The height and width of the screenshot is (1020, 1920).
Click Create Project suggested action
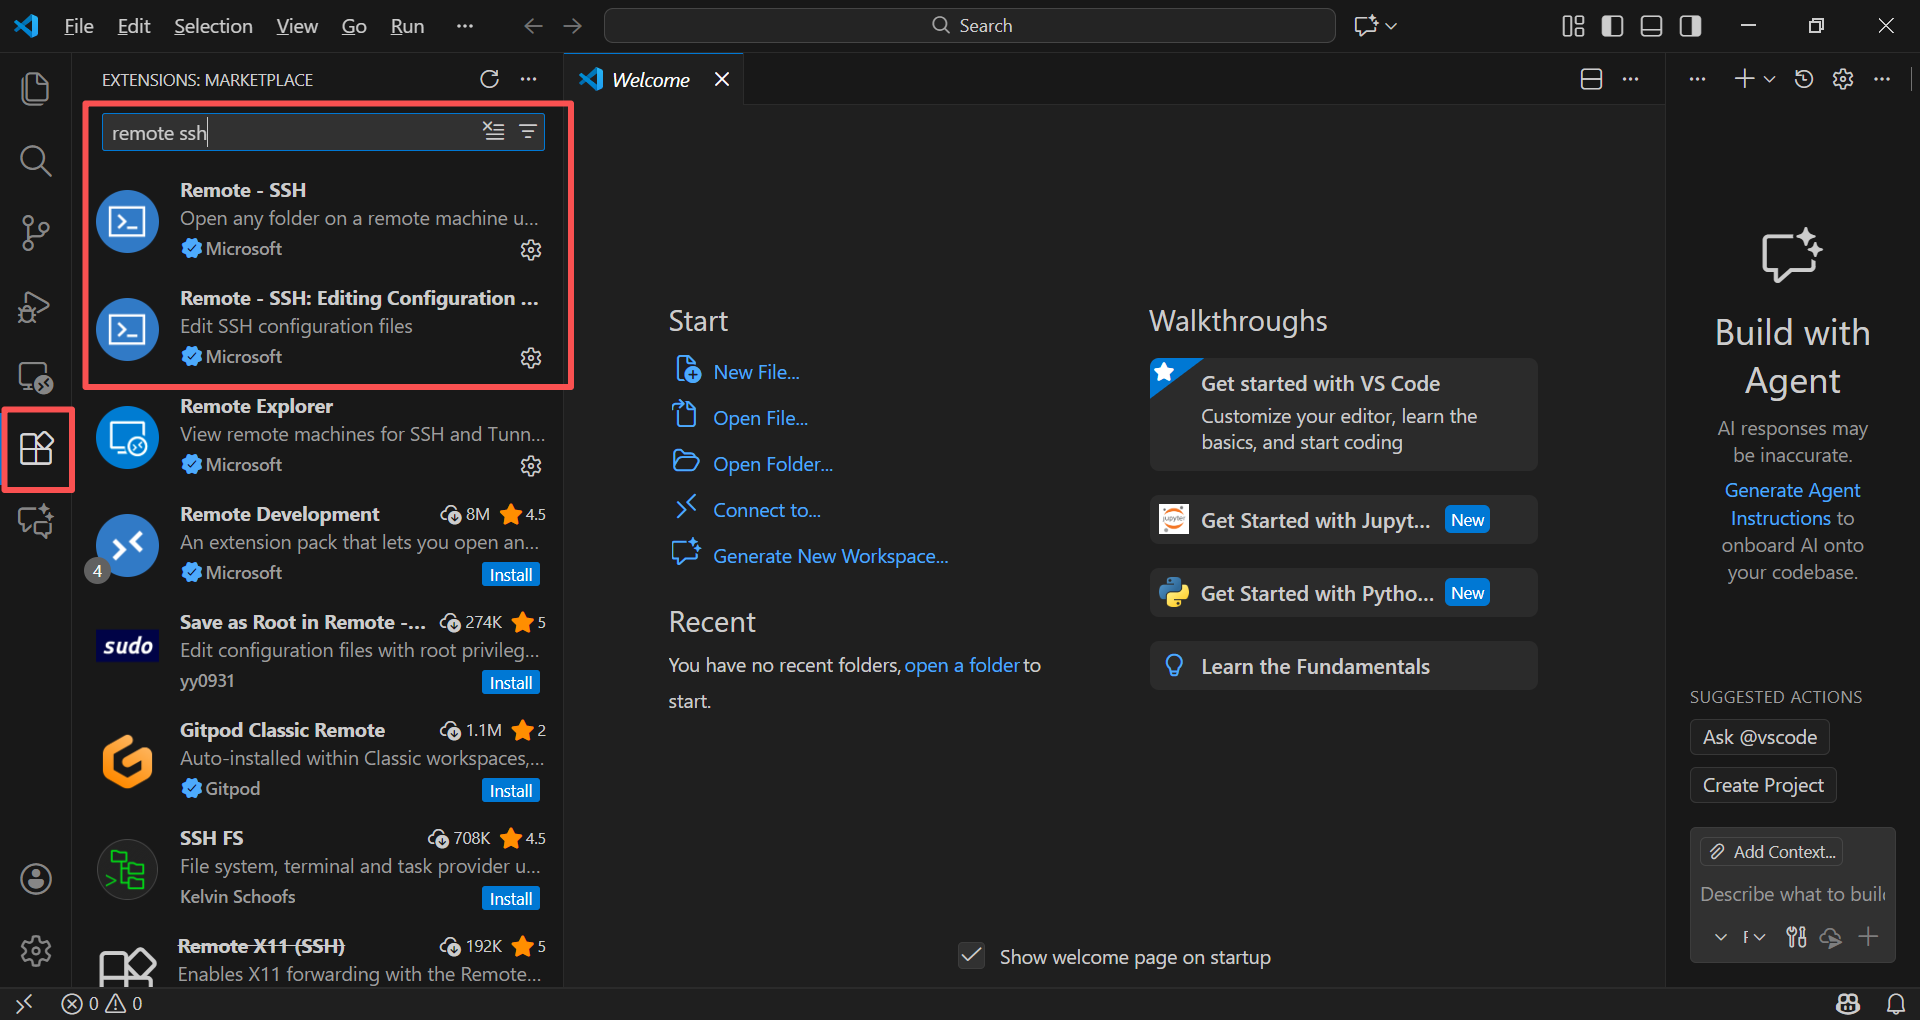pyautogui.click(x=1763, y=785)
